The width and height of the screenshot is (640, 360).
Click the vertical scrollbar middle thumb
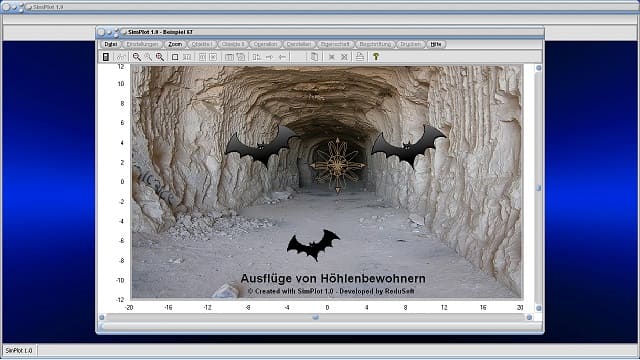click(x=538, y=188)
